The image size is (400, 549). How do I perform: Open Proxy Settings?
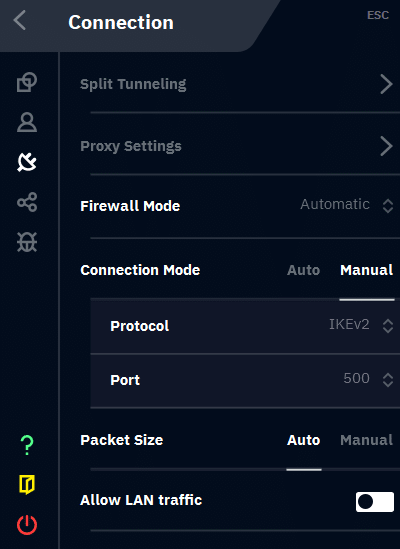coord(240,146)
